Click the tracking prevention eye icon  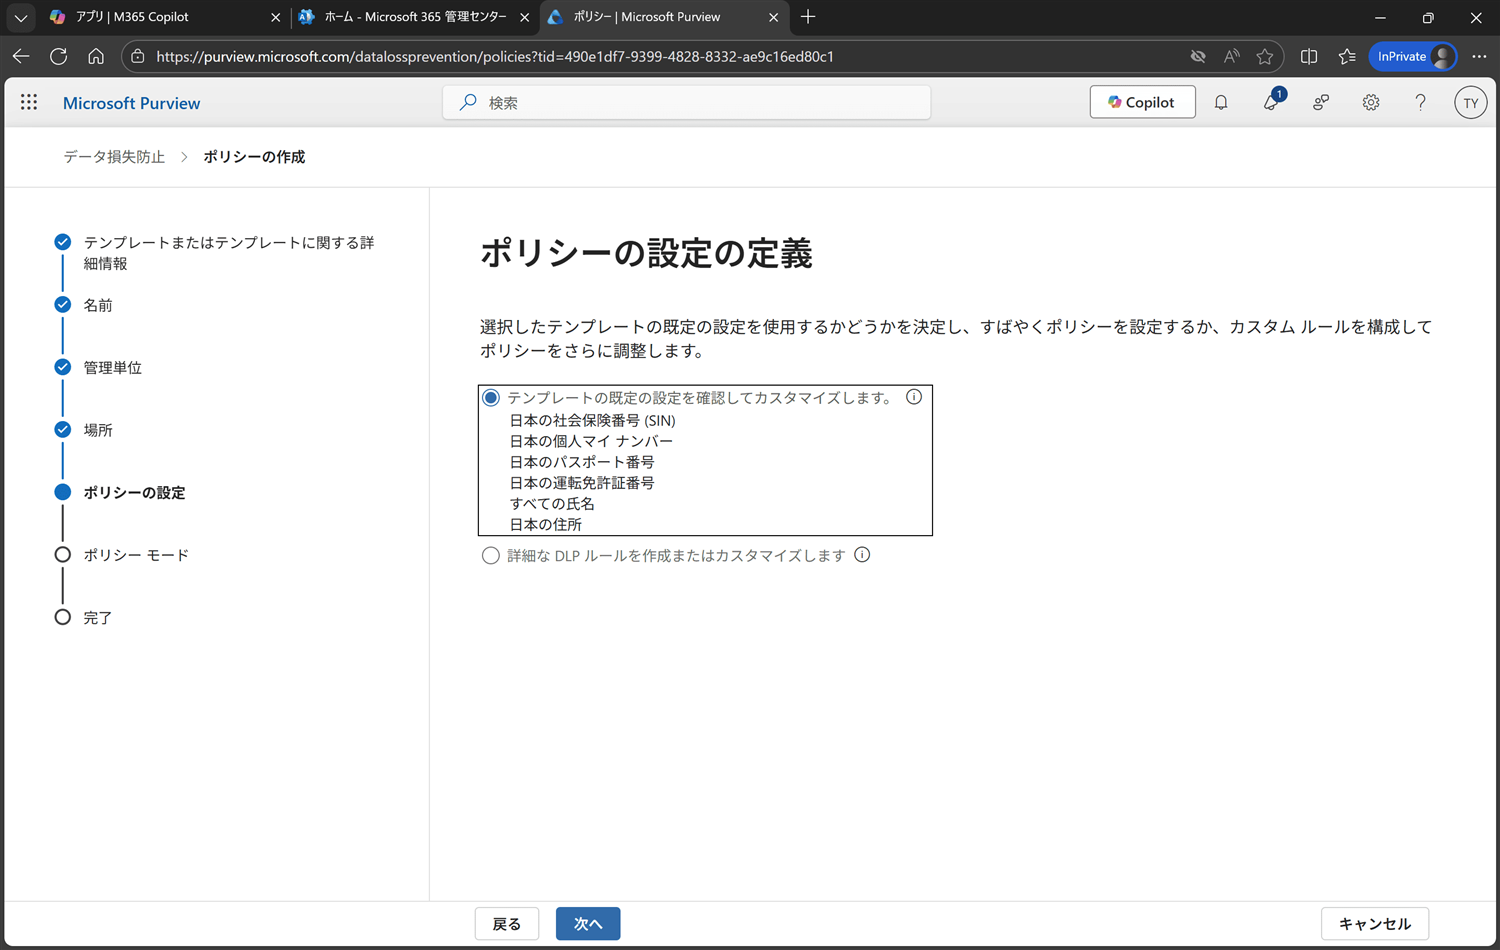[x=1198, y=57]
